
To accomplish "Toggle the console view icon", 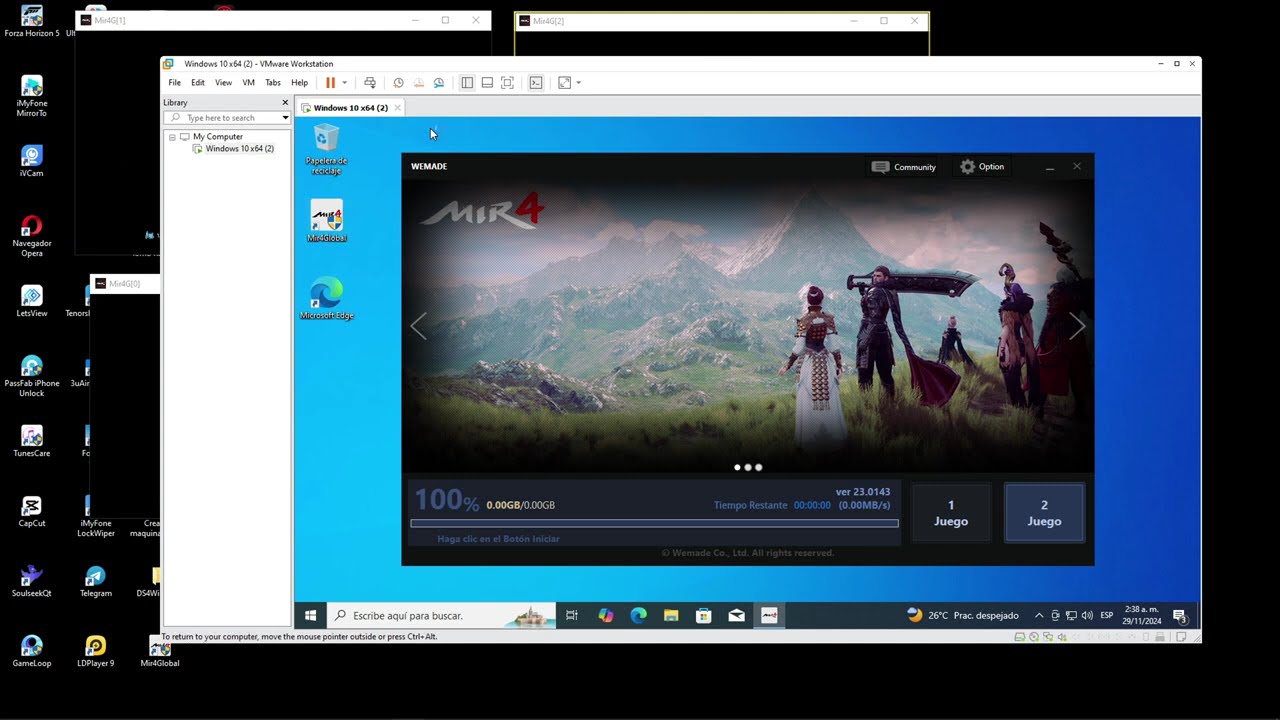I will 536,83.
